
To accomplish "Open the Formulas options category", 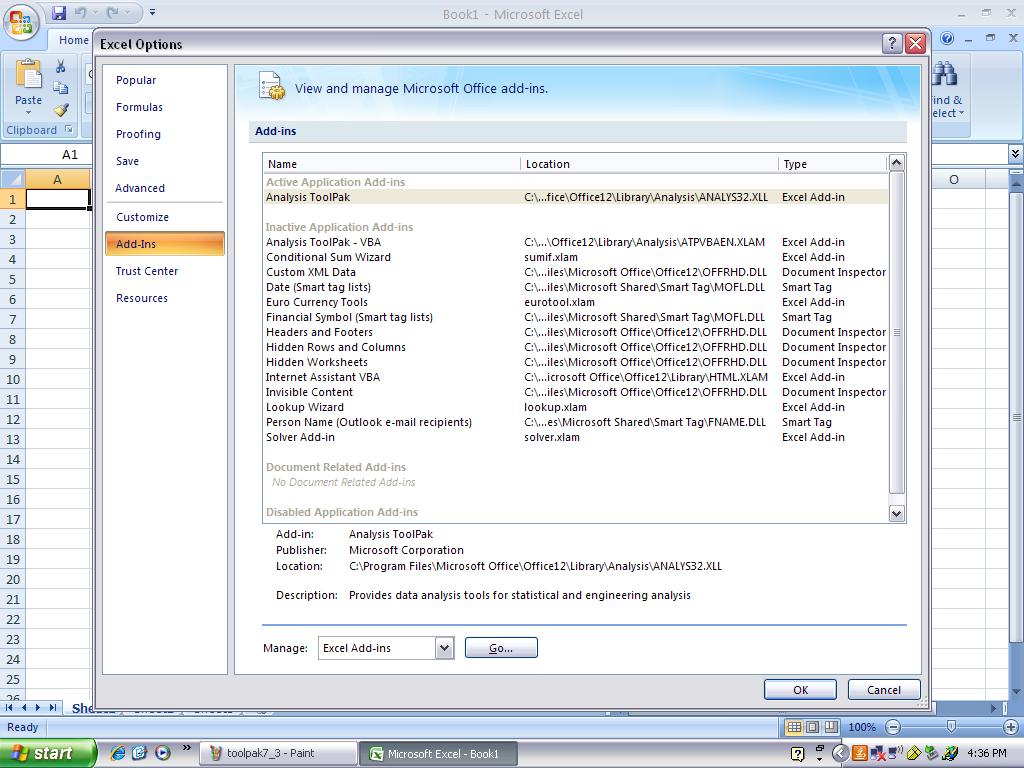I will 139,107.
